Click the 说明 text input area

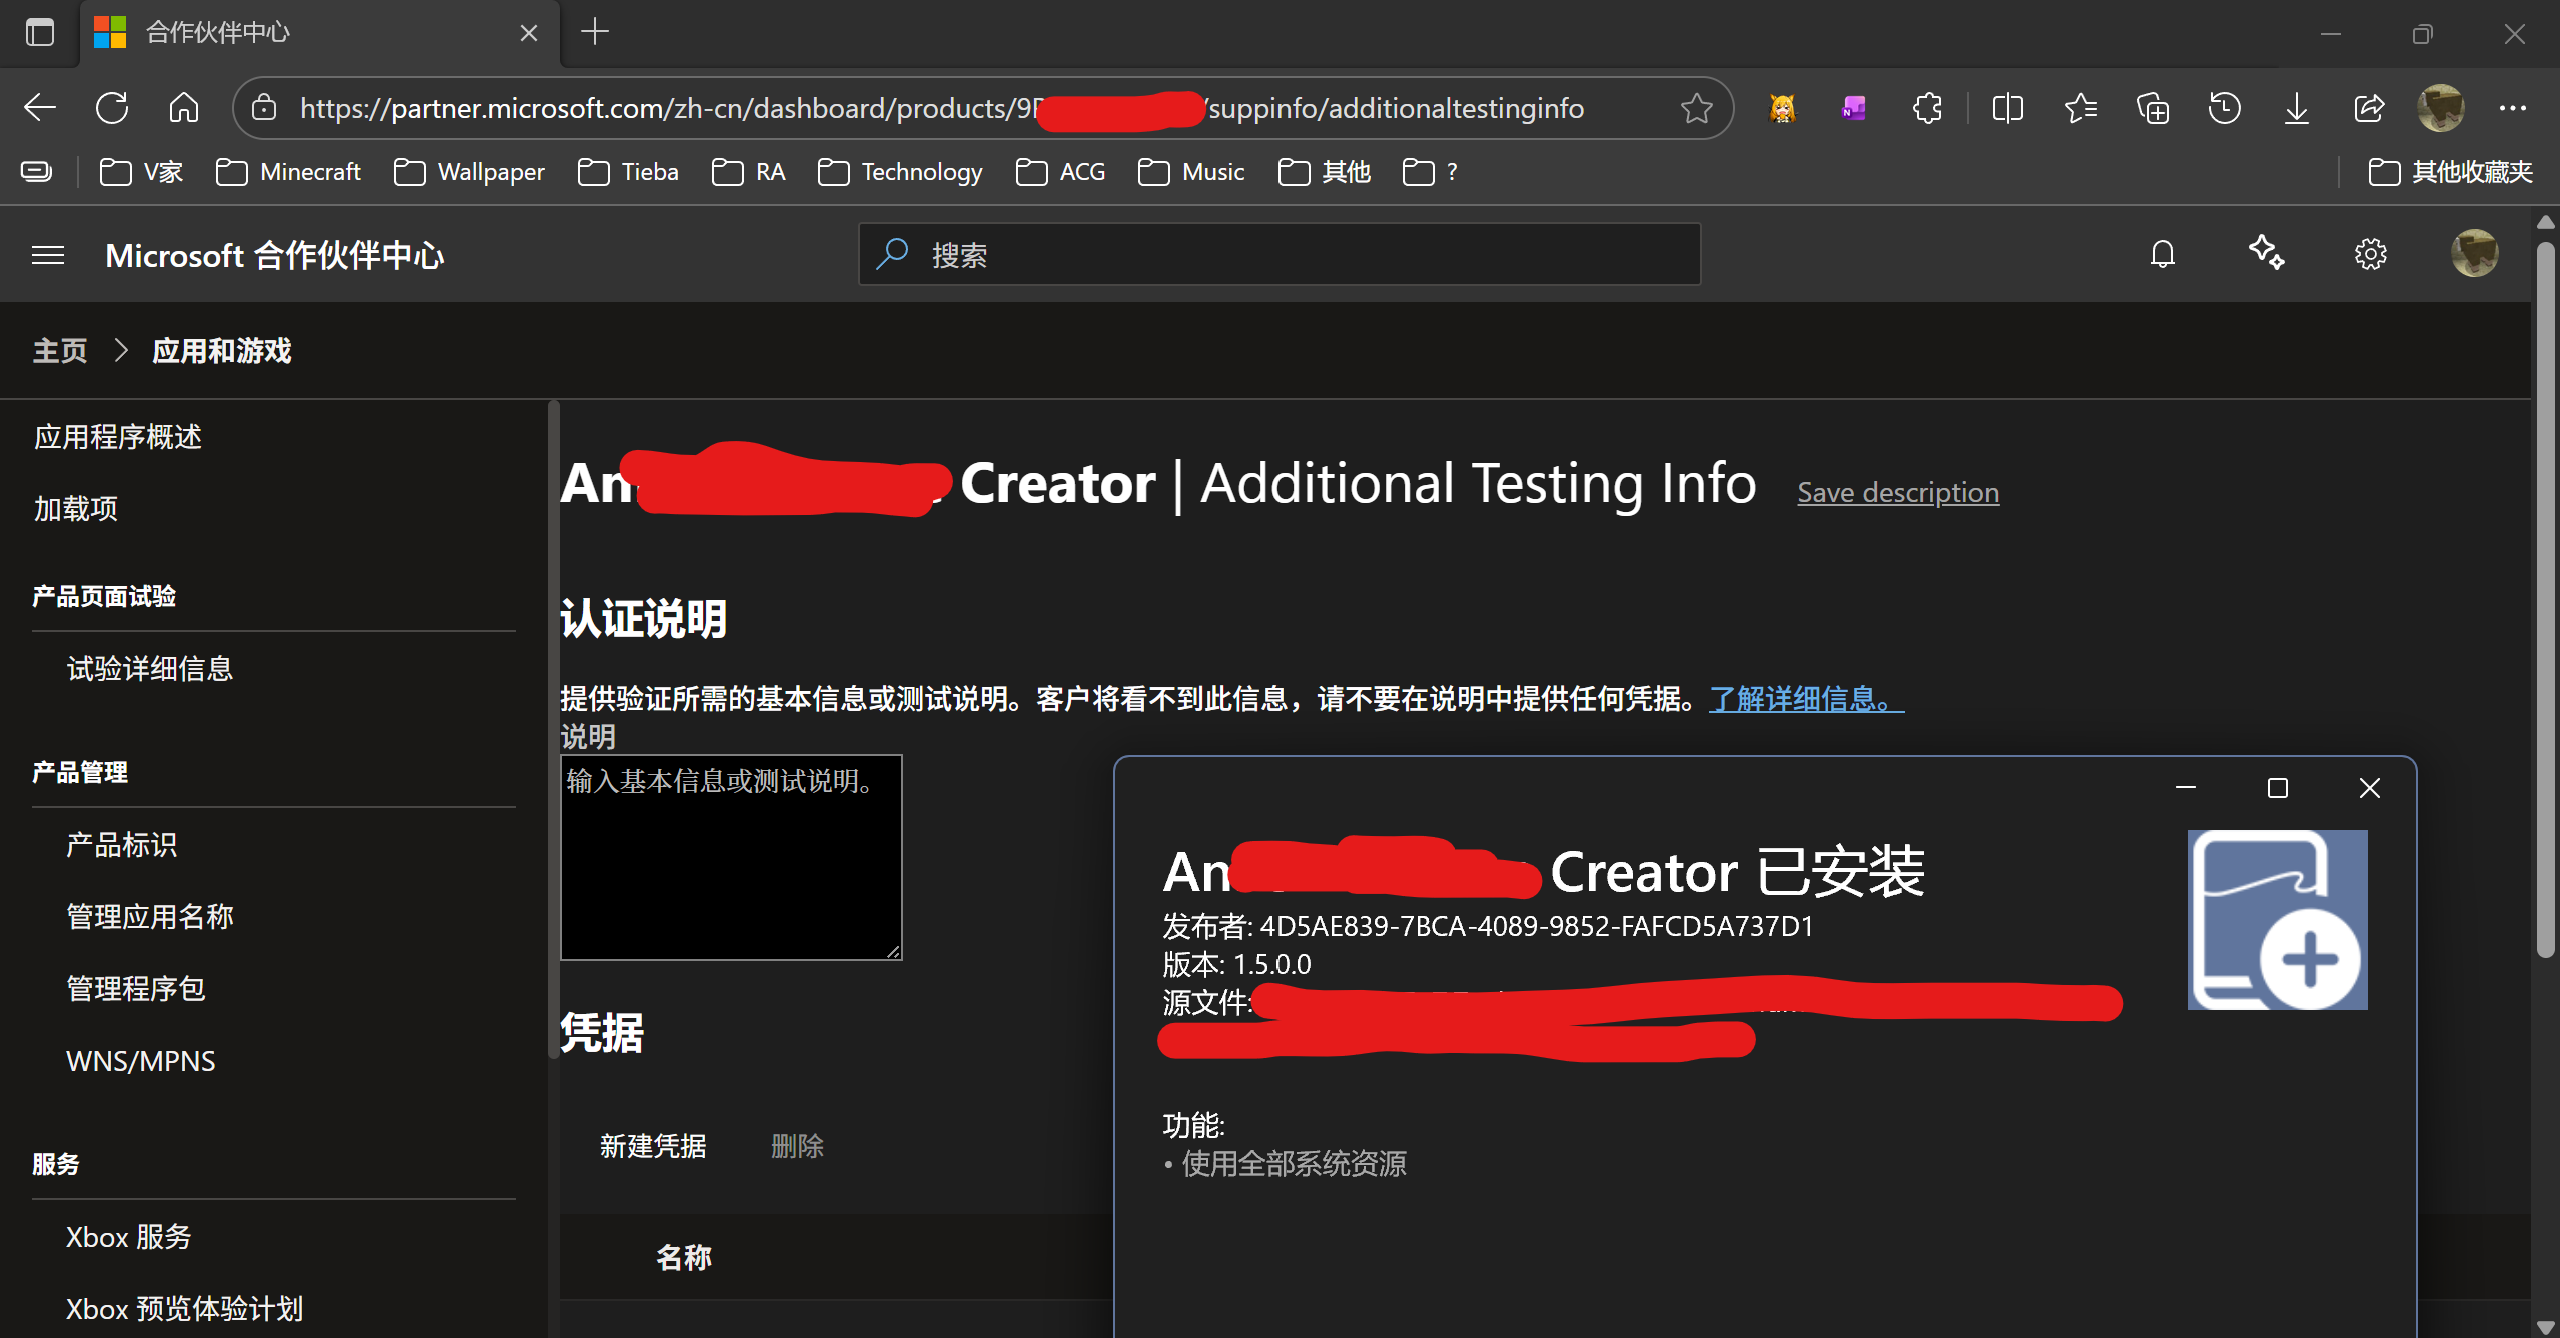(731, 858)
